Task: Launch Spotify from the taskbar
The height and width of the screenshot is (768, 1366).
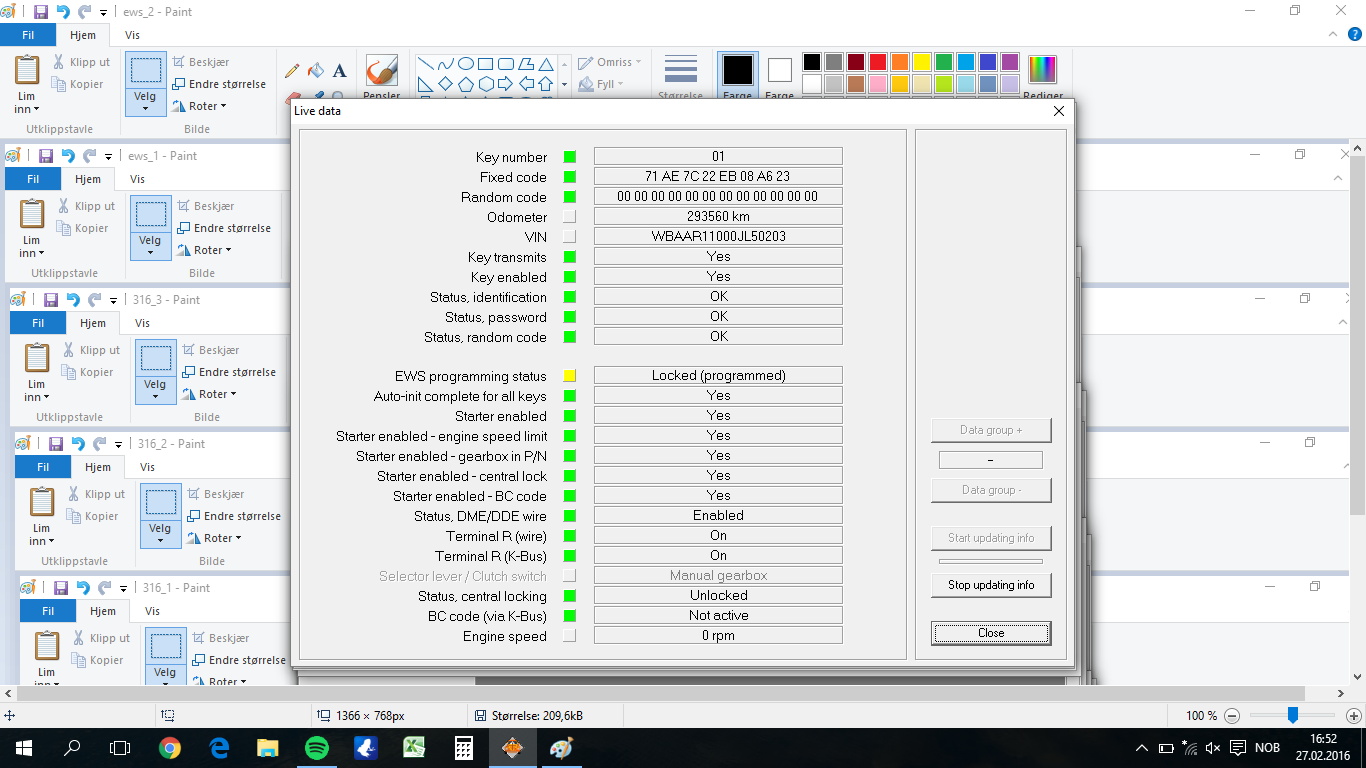Action: tap(316, 748)
